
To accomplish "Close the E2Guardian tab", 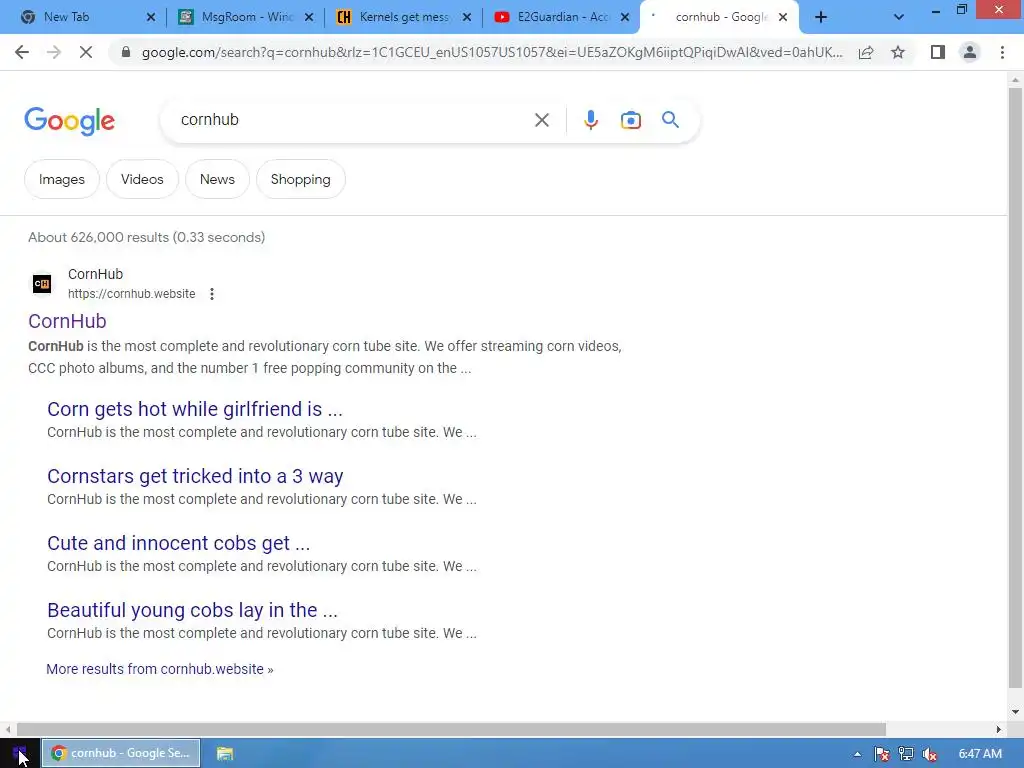I will pos(625,18).
